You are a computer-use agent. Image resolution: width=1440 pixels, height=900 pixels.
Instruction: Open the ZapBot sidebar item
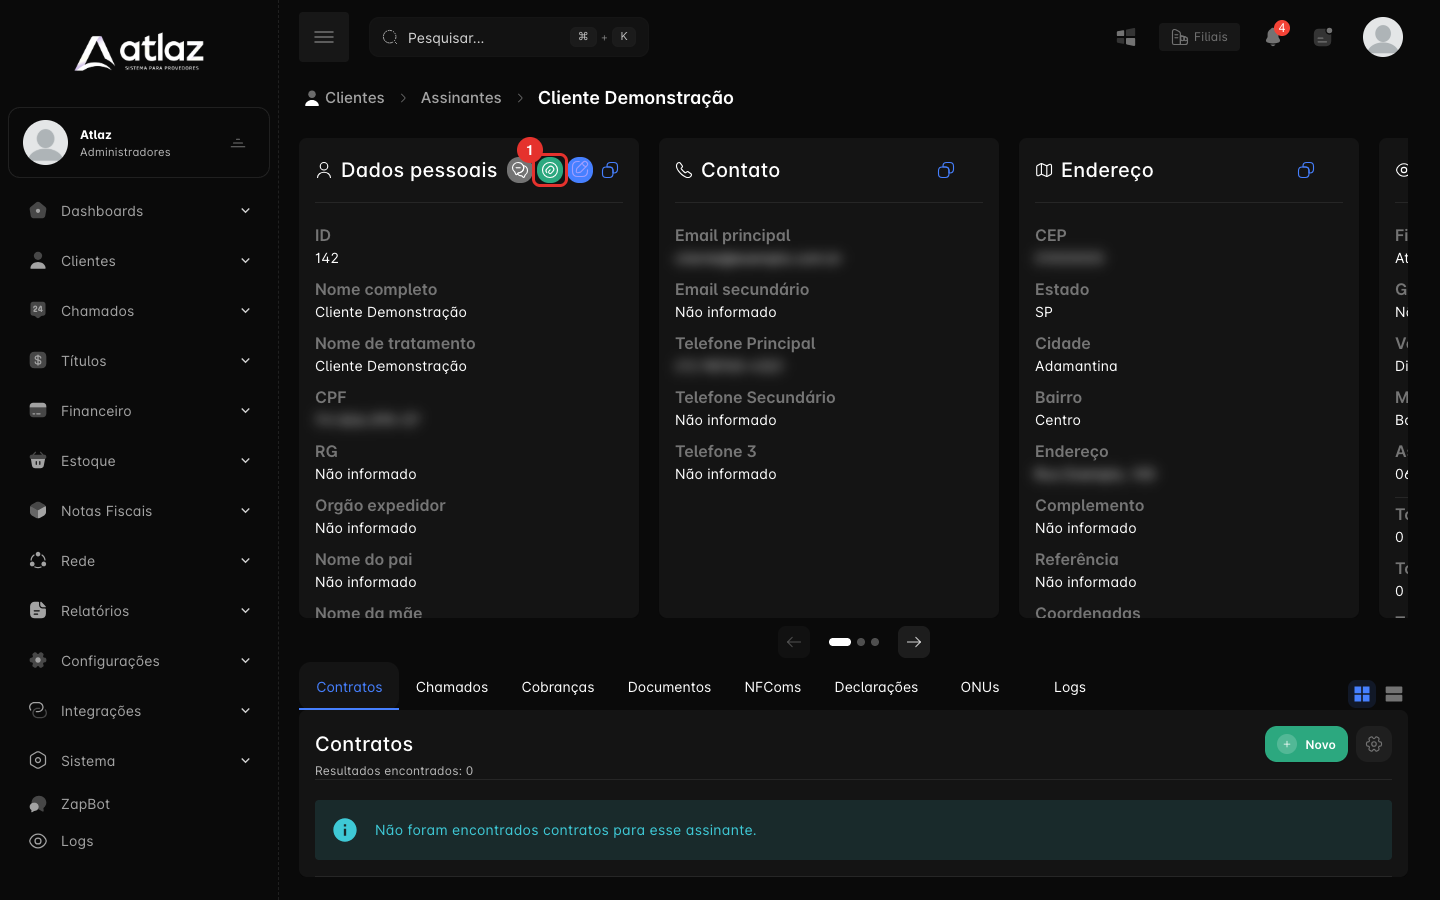140,804
